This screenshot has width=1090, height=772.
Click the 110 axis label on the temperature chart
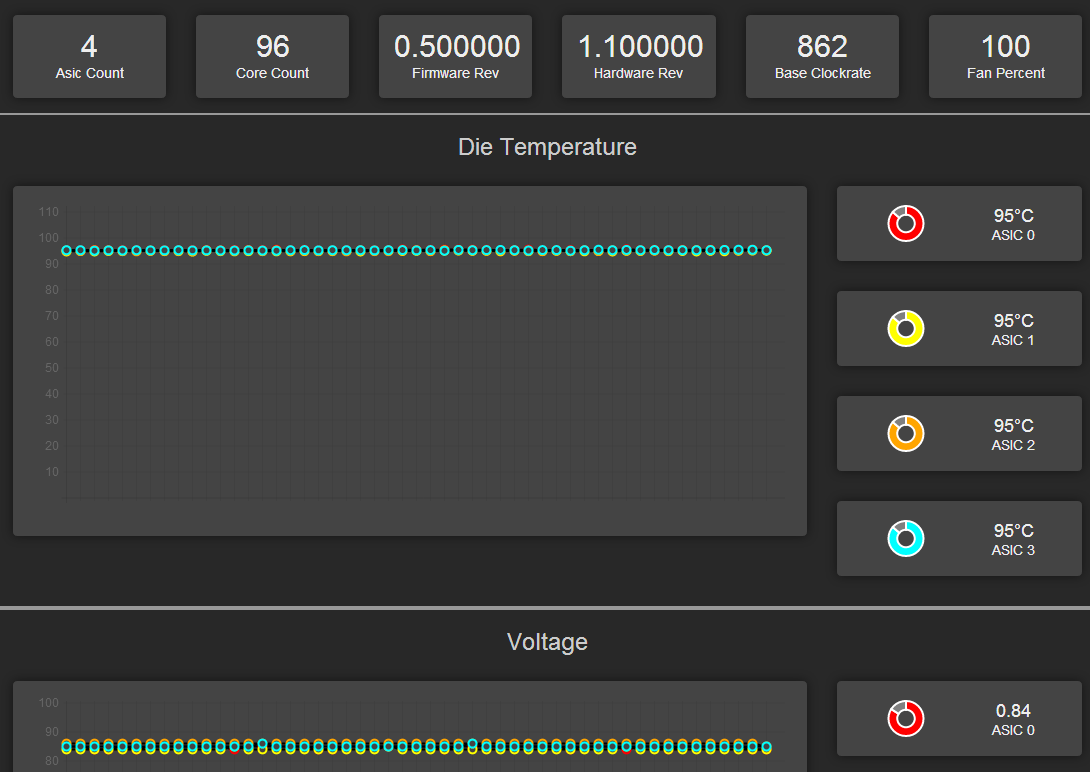pyautogui.click(x=49, y=212)
